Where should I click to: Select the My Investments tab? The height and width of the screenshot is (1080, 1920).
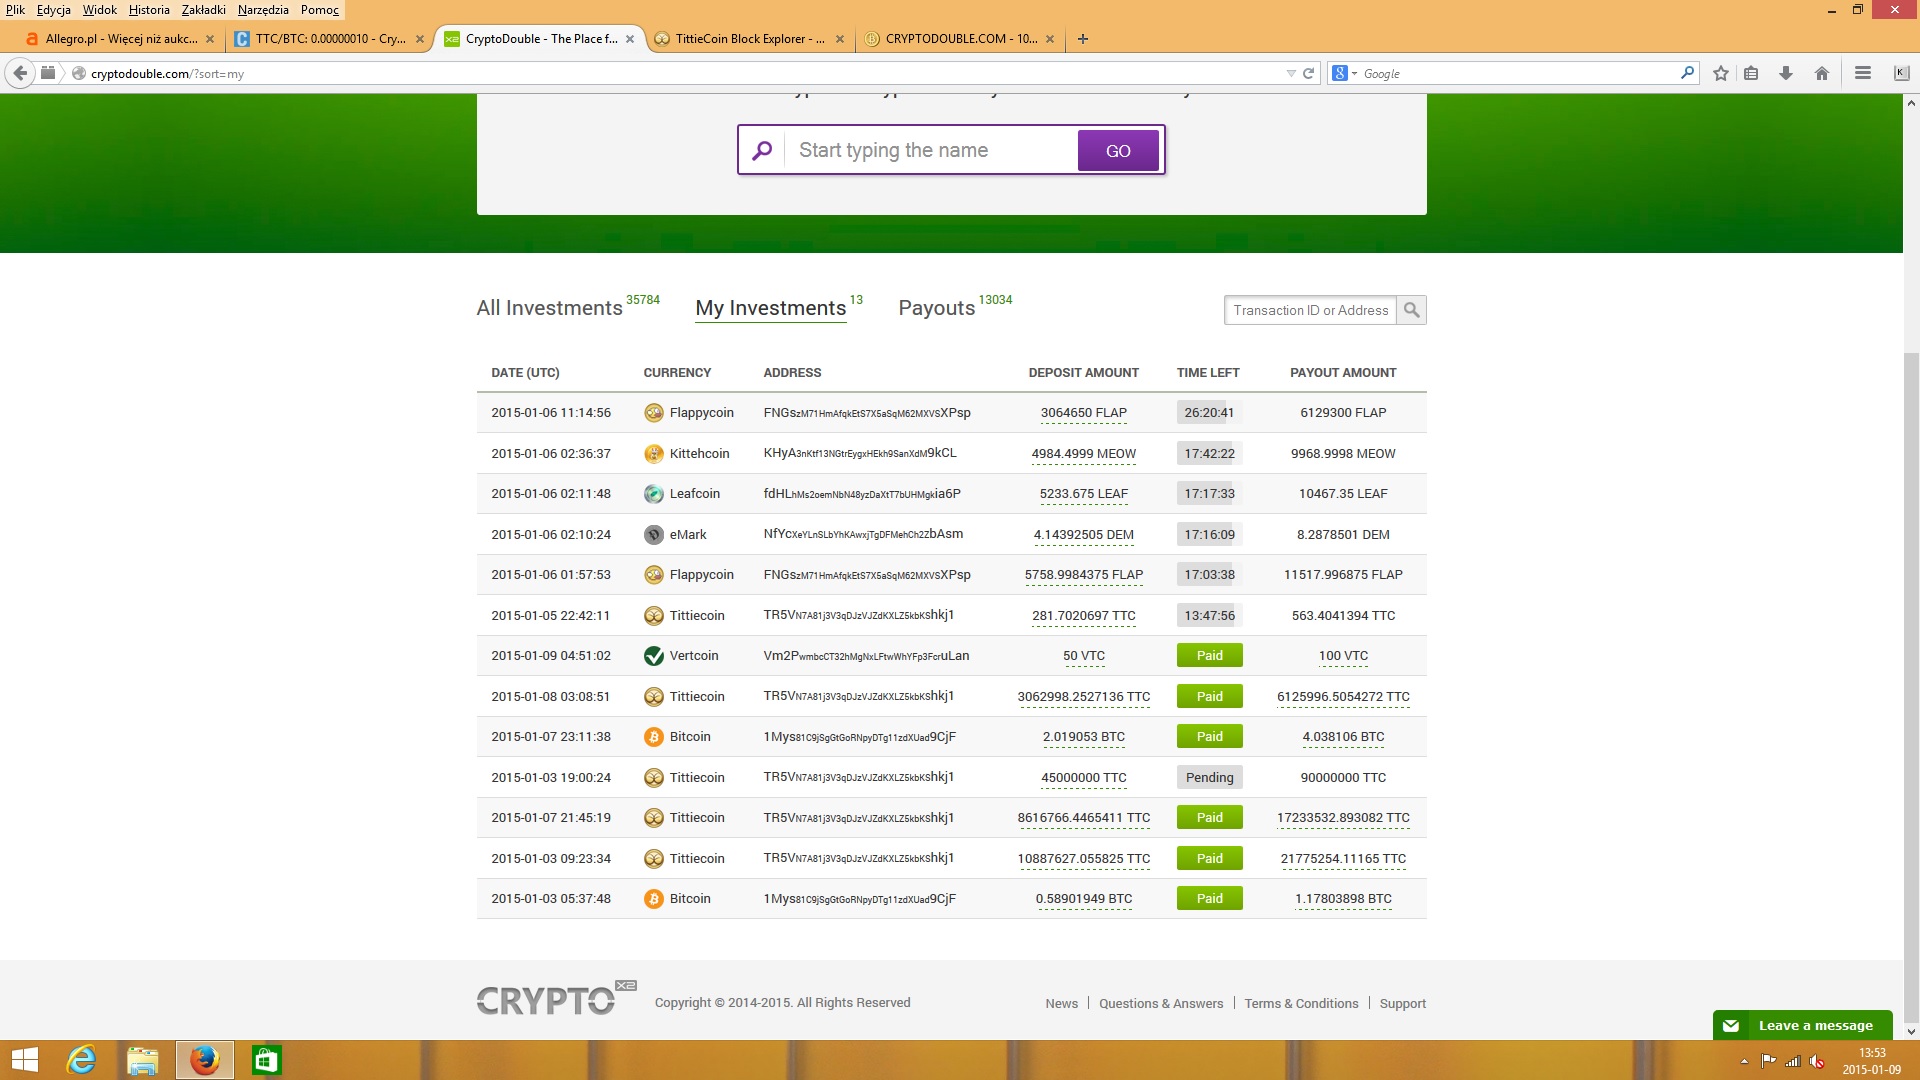click(x=771, y=308)
